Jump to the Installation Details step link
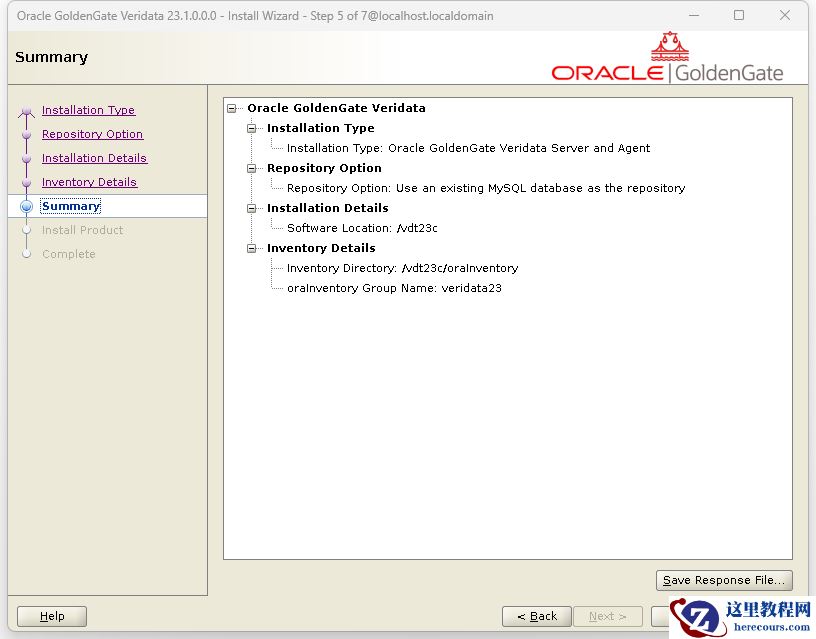 (x=95, y=158)
